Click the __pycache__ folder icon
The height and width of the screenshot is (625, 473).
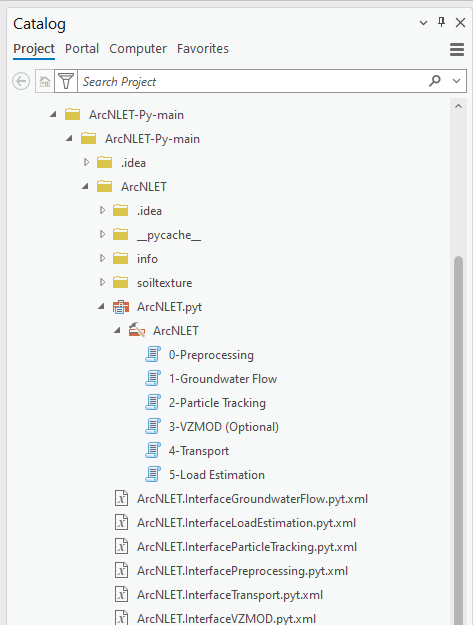[x=120, y=234]
